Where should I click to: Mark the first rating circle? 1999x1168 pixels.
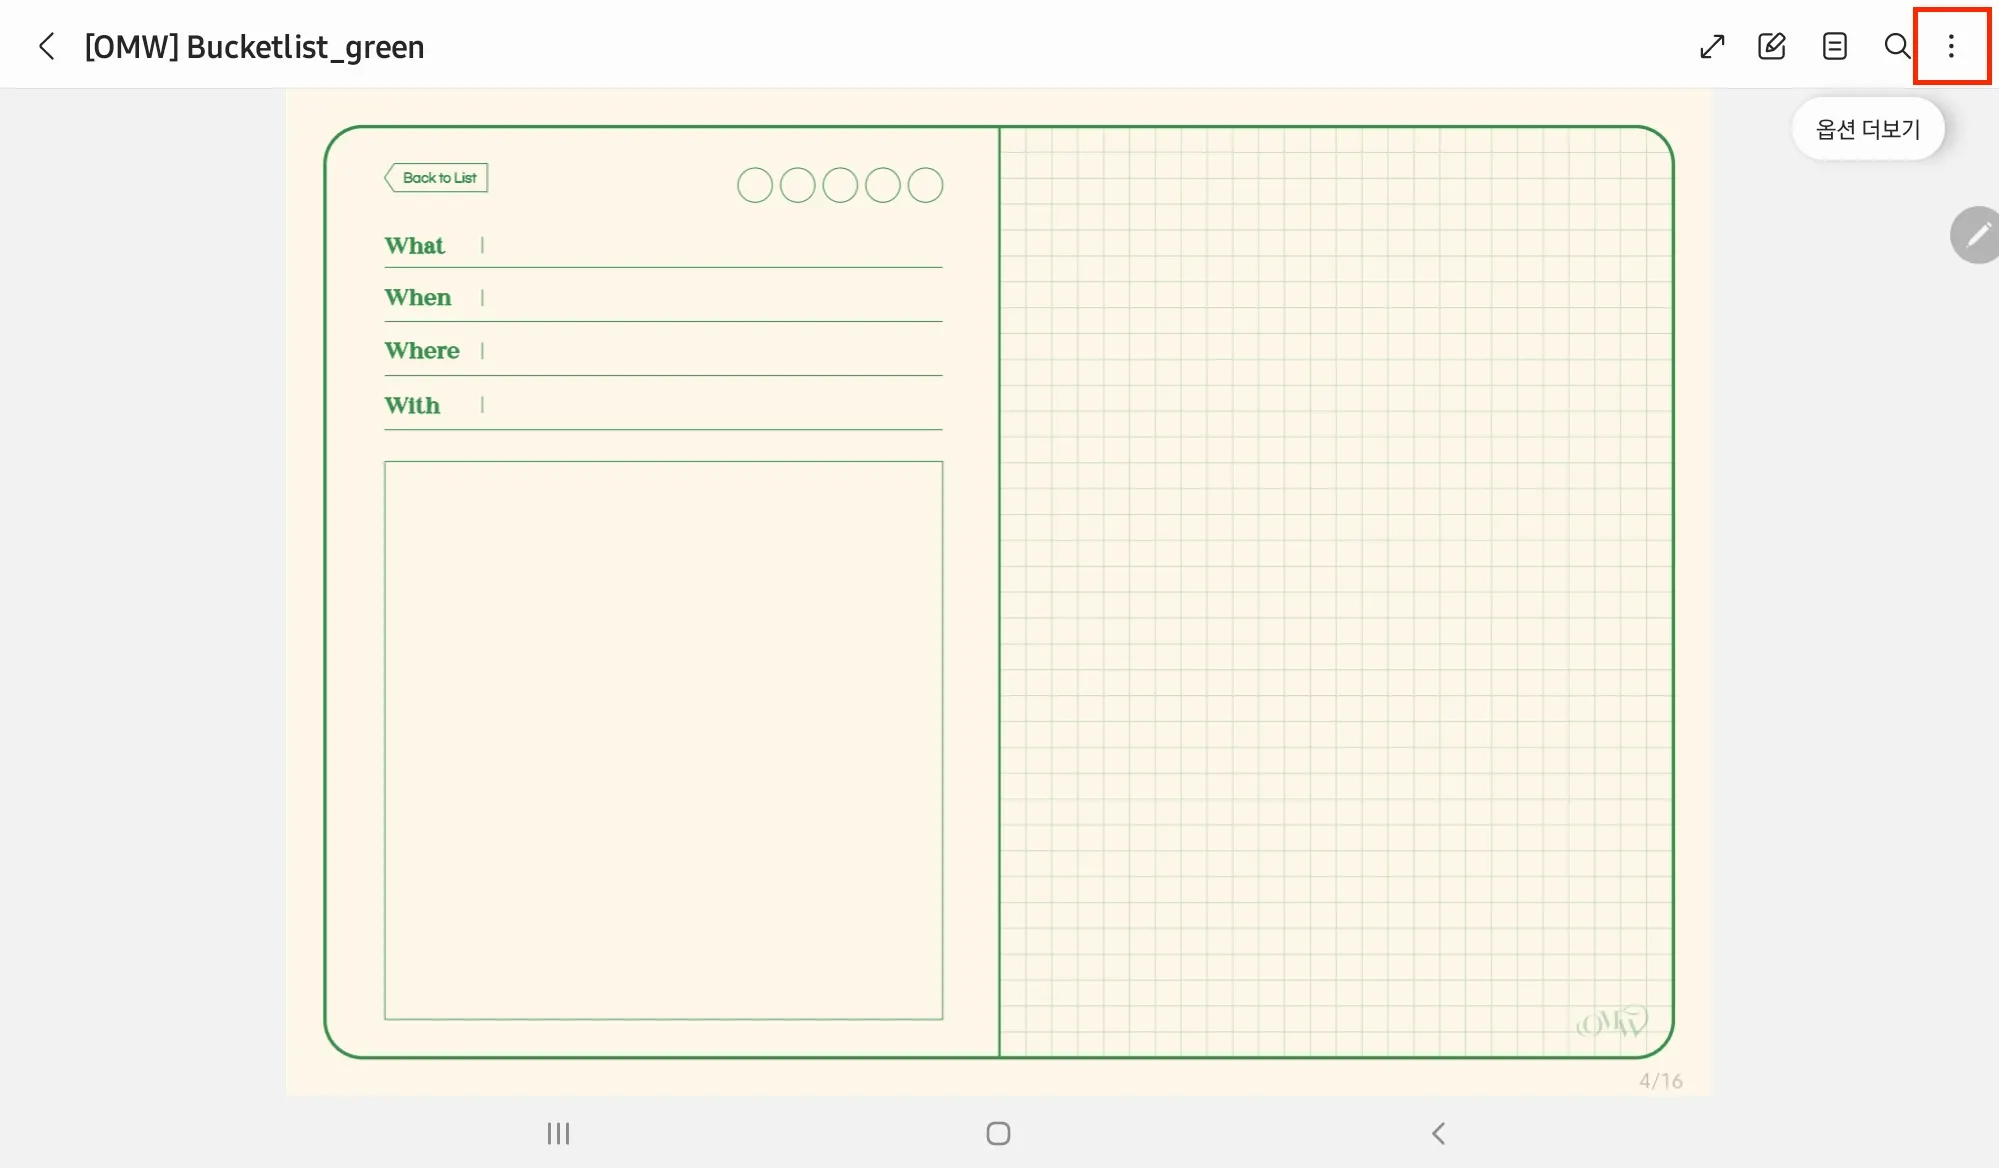click(755, 185)
